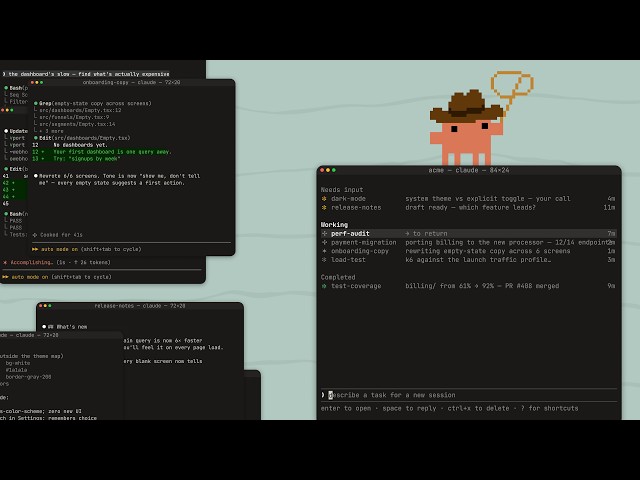Click 'border-gray-200' in the dark-mode window
The height and width of the screenshot is (480, 640).
[28, 377]
